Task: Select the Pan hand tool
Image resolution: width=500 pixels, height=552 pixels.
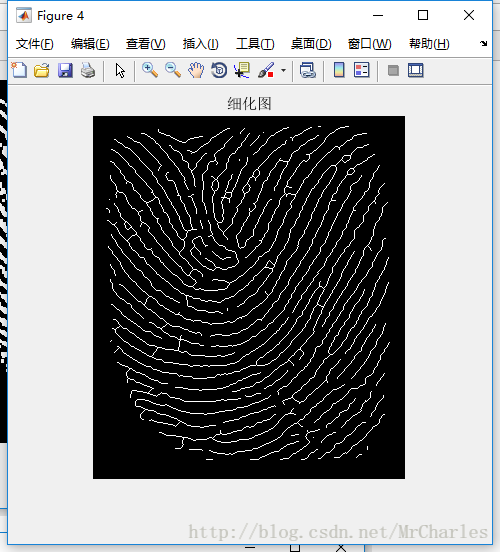Action: [196, 70]
